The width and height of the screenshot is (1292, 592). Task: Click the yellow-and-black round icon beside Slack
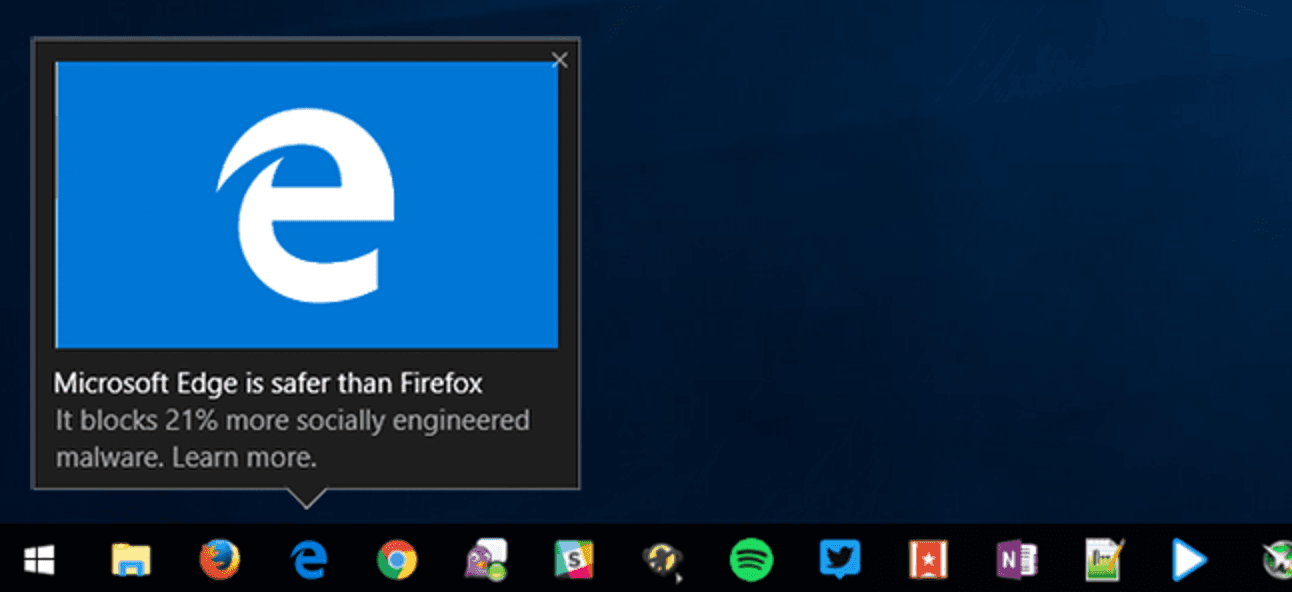point(662,562)
